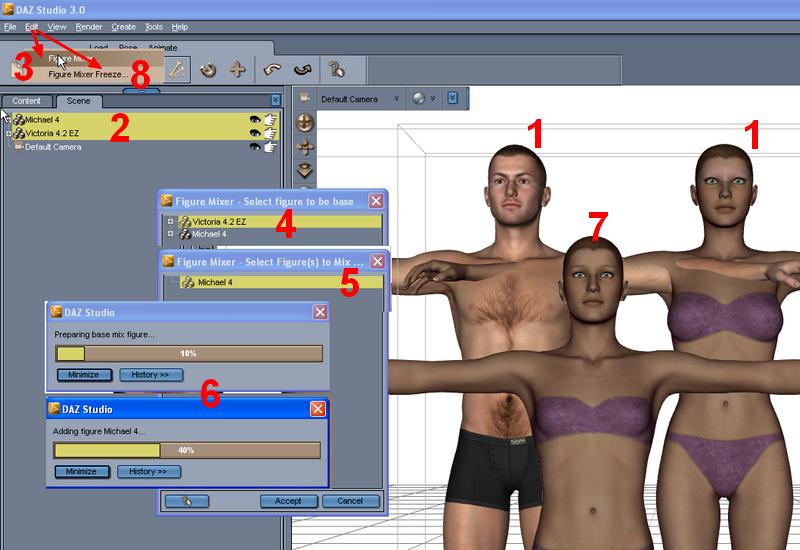The width and height of the screenshot is (800, 550).
Task: Expand Victoria 4.2 EZ in Scene tree
Action: point(8,133)
